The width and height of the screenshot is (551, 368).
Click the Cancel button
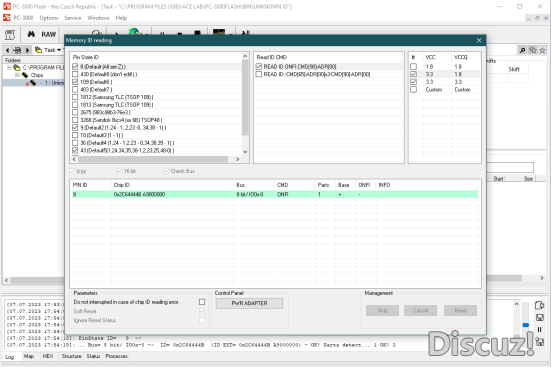pyautogui.click(x=421, y=310)
